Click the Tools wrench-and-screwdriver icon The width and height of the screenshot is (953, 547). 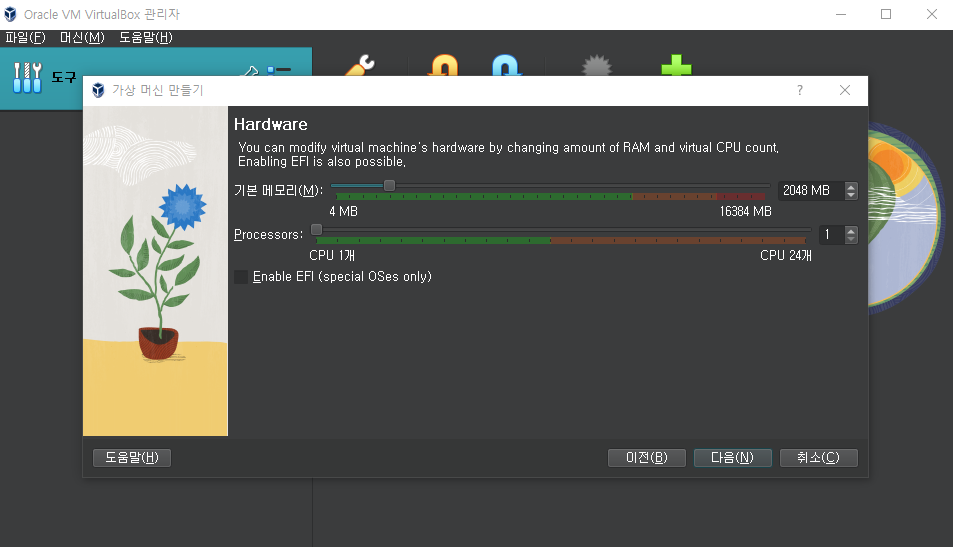tap(27, 78)
